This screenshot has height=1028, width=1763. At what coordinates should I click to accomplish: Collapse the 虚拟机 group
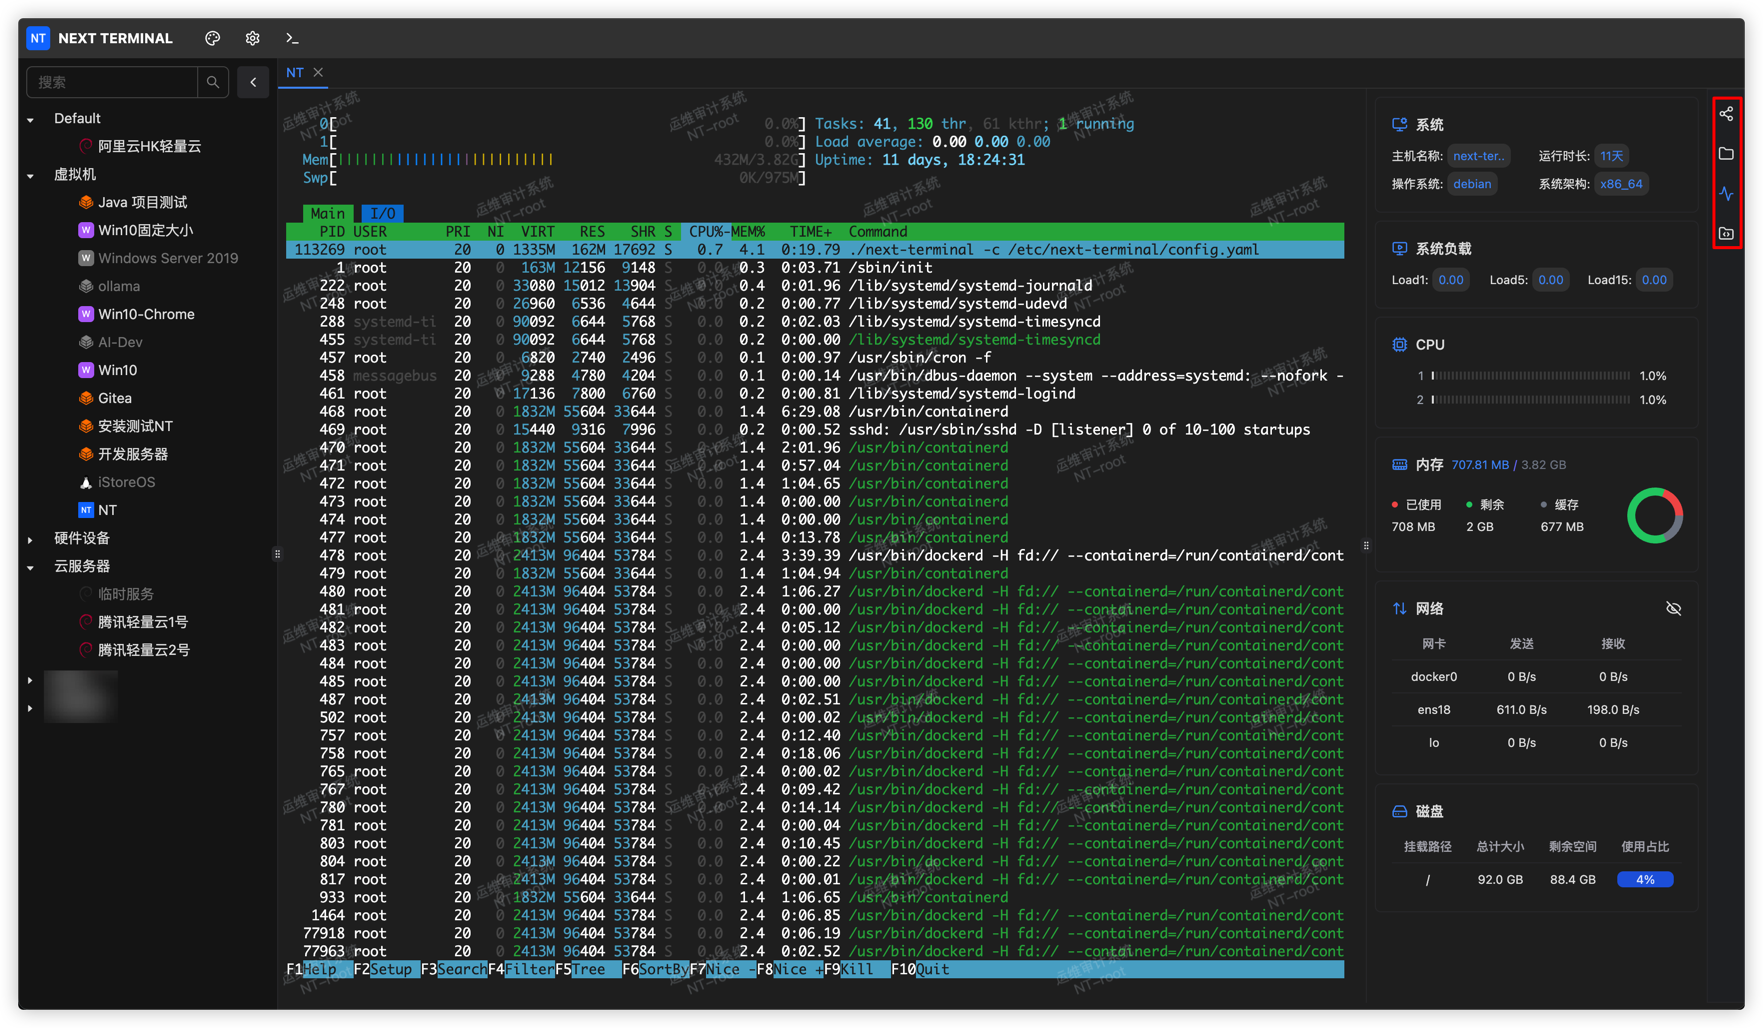[31, 175]
